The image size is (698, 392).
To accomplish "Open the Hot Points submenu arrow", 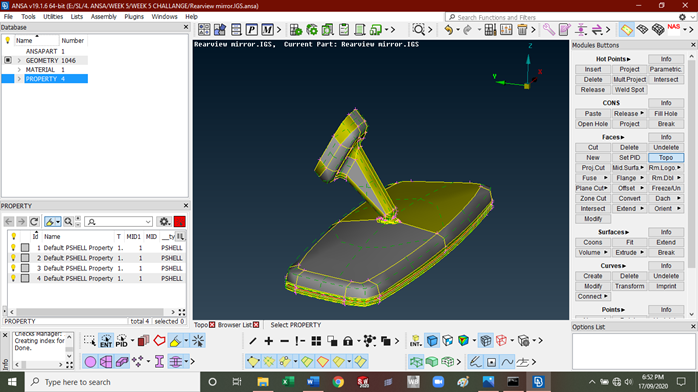I will [x=629, y=59].
